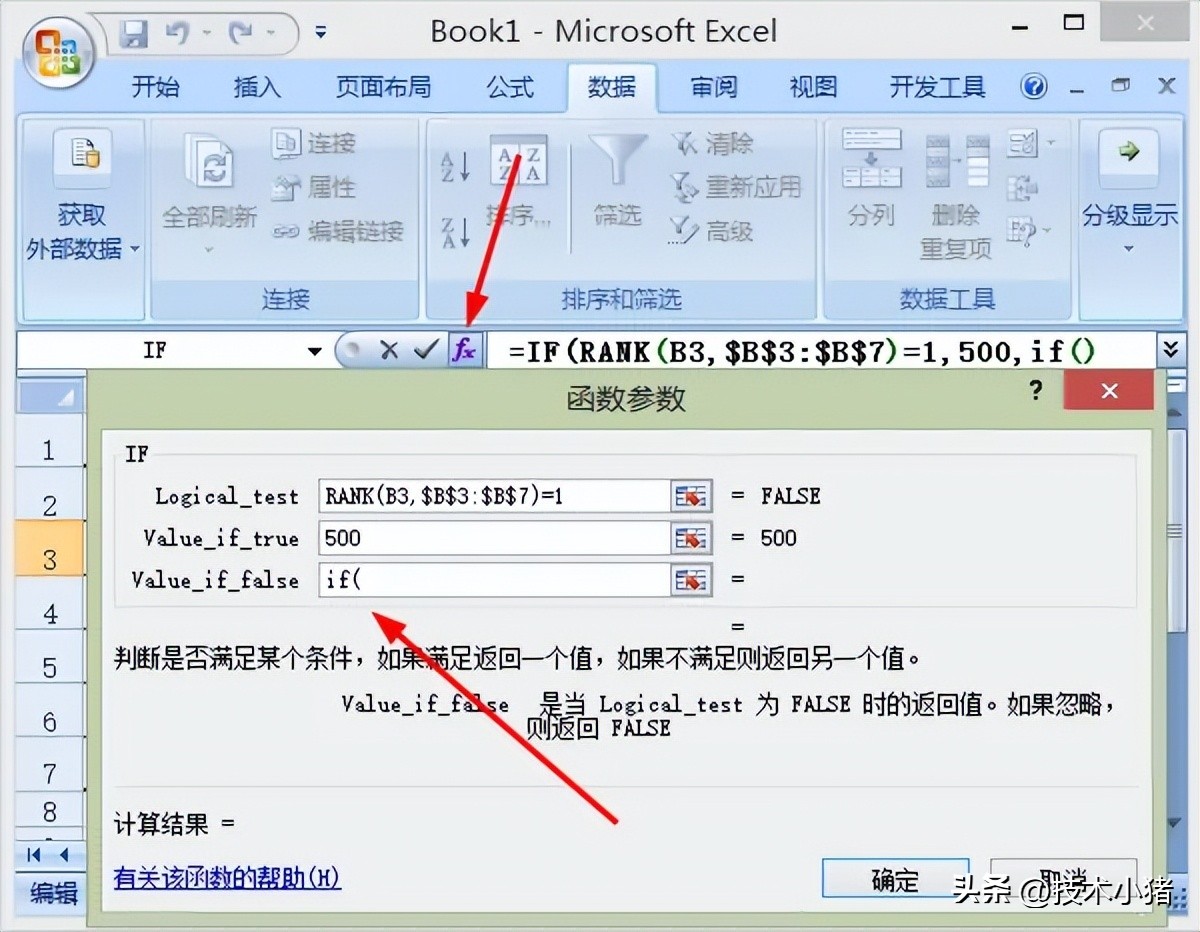Click the Undo icon

click(177, 34)
